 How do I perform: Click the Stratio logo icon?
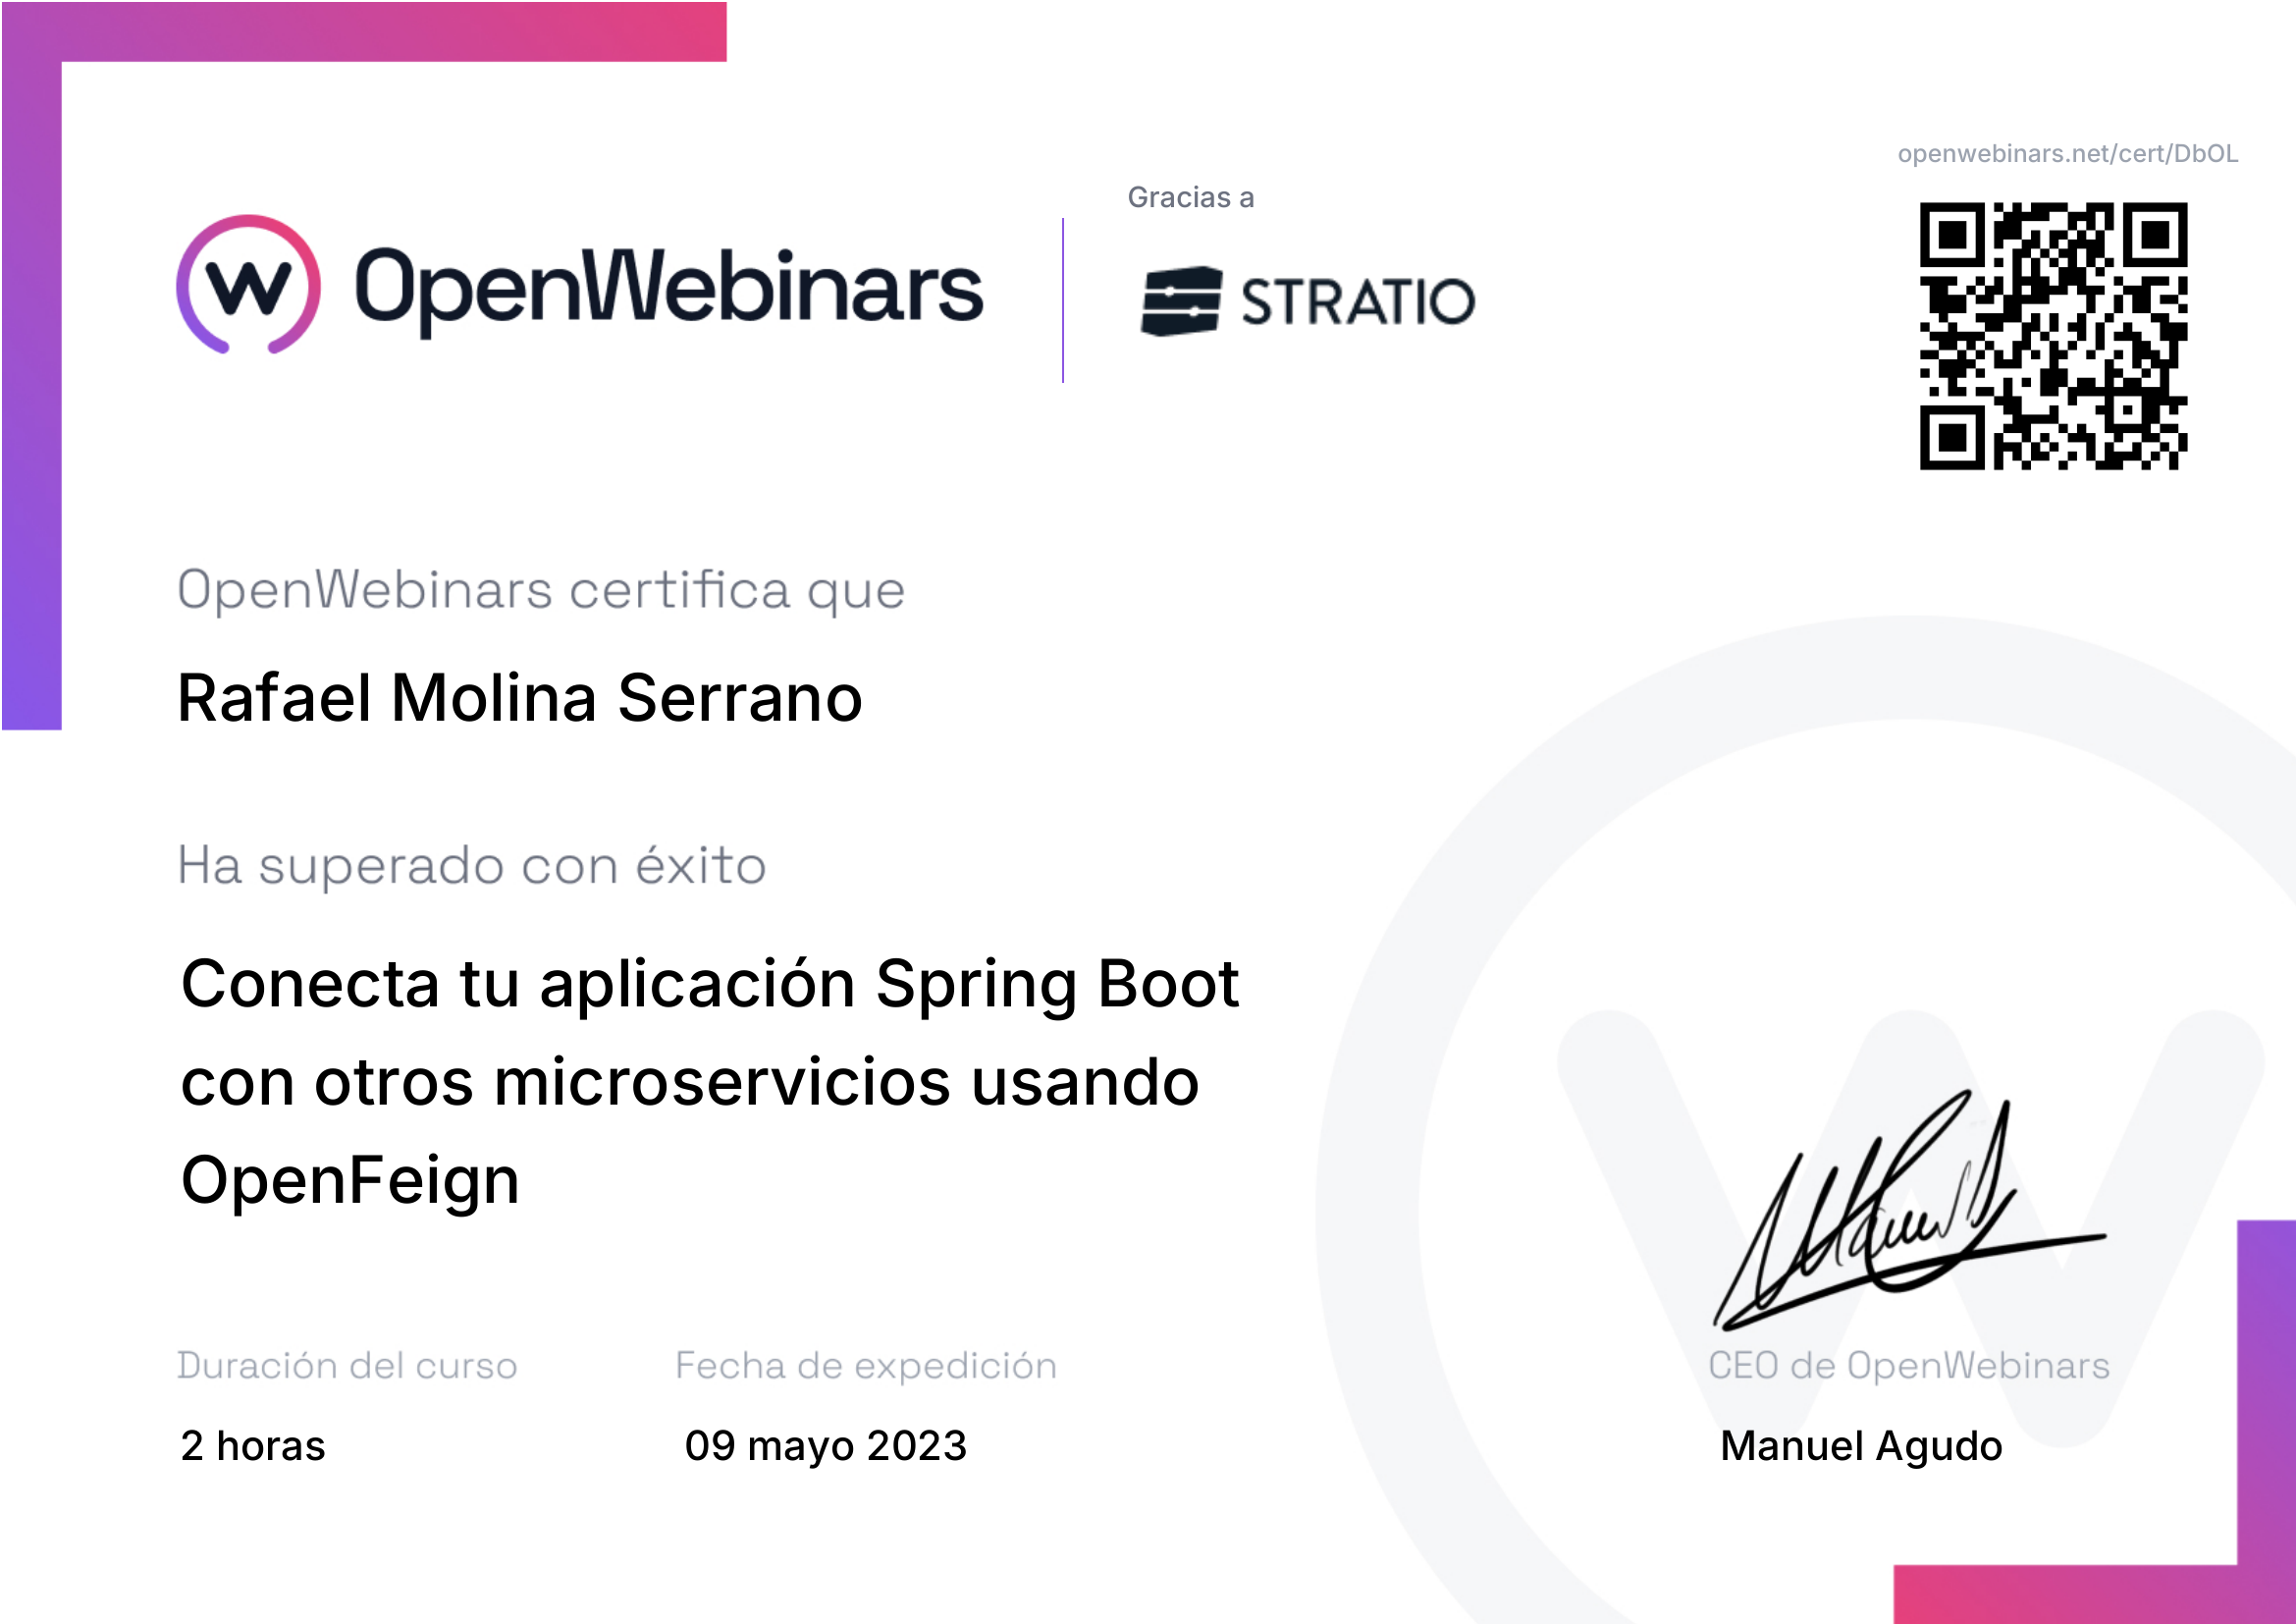[1180, 301]
